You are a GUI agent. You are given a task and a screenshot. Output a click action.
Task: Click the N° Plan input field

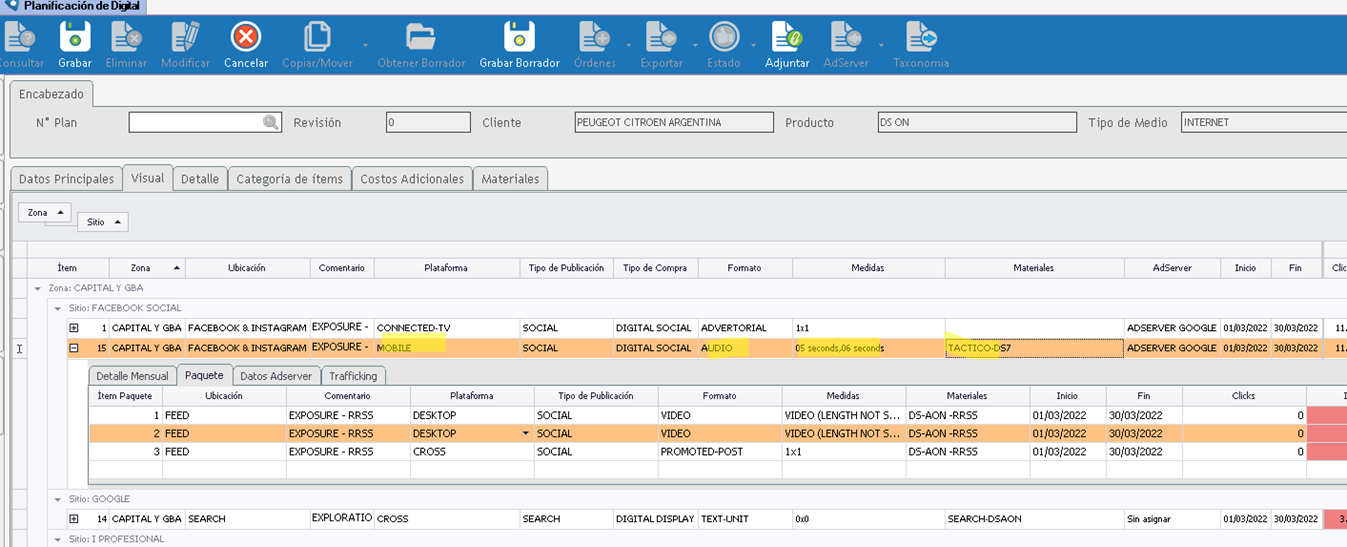point(195,122)
